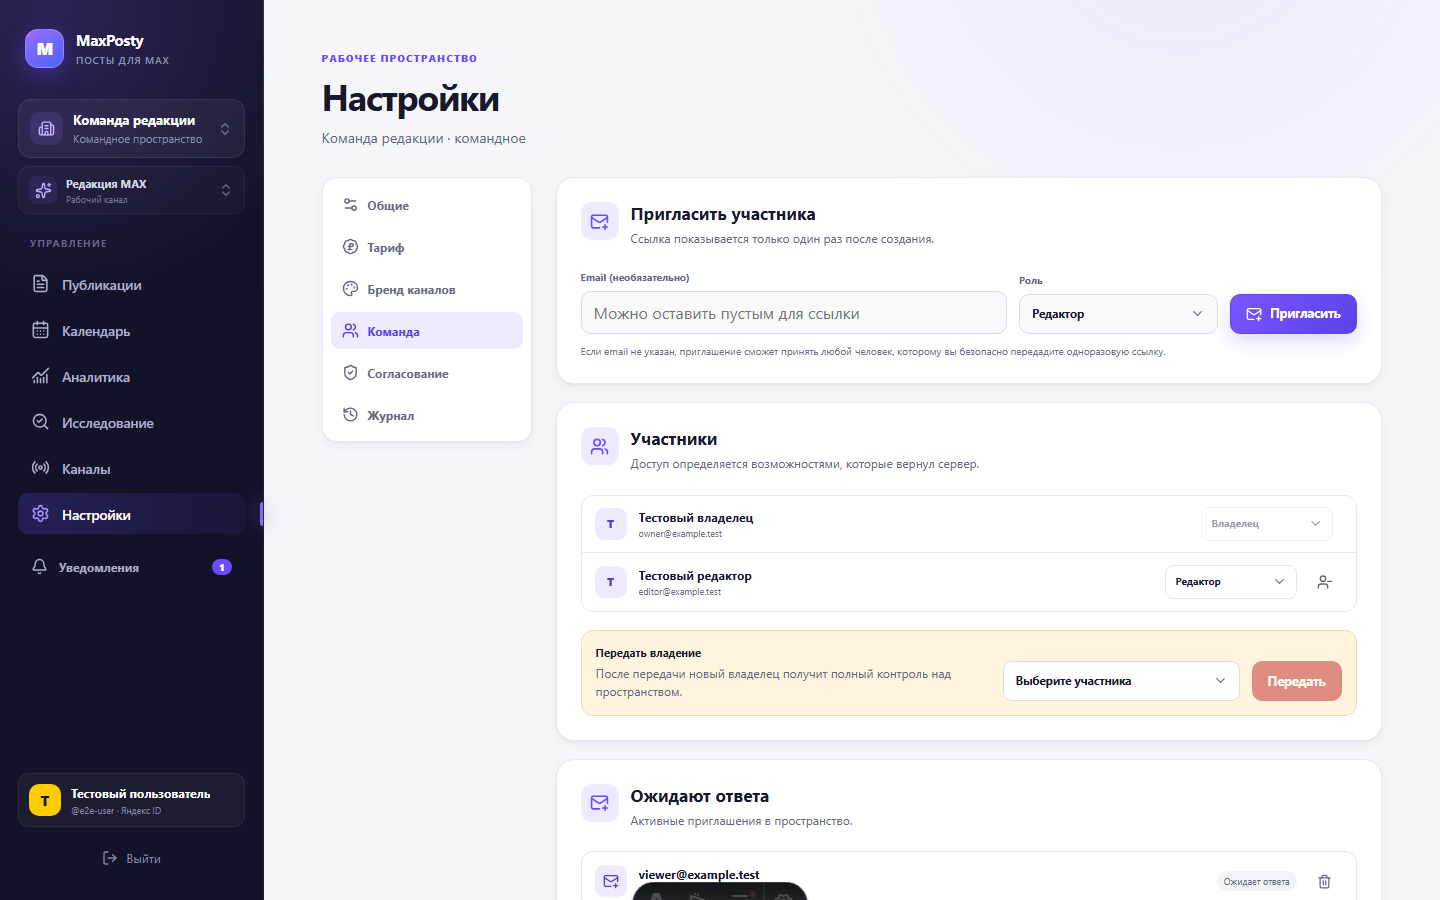The width and height of the screenshot is (1440, 900).
Task: Open the Редакция MAX channel switcher
Action: click(x=131, y=190)
